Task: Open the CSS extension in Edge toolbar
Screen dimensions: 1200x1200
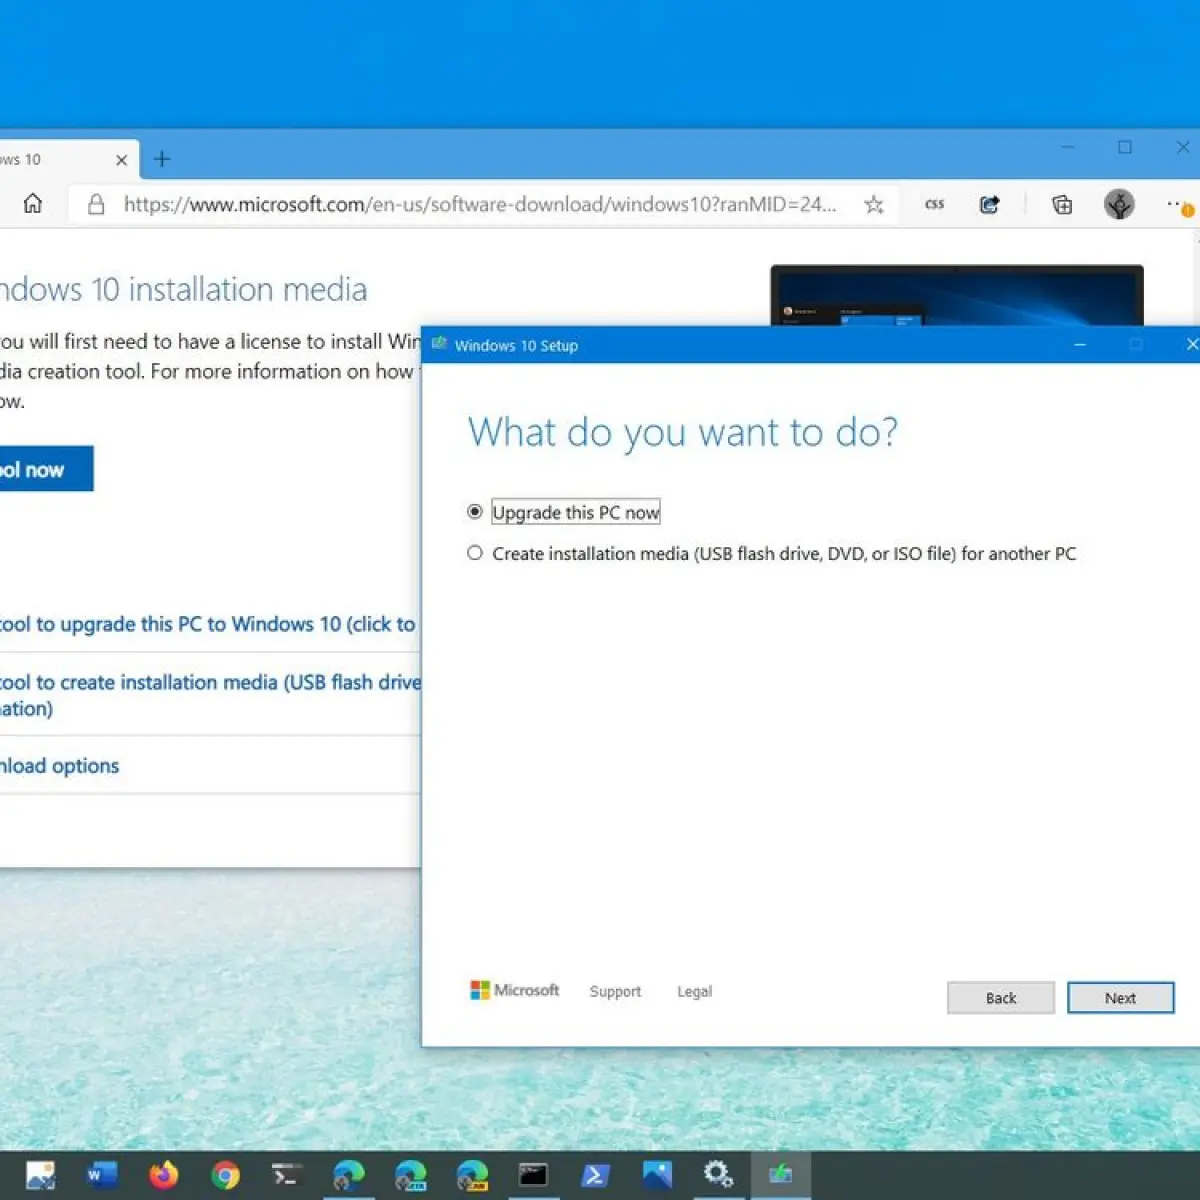Action: point(934,205)
